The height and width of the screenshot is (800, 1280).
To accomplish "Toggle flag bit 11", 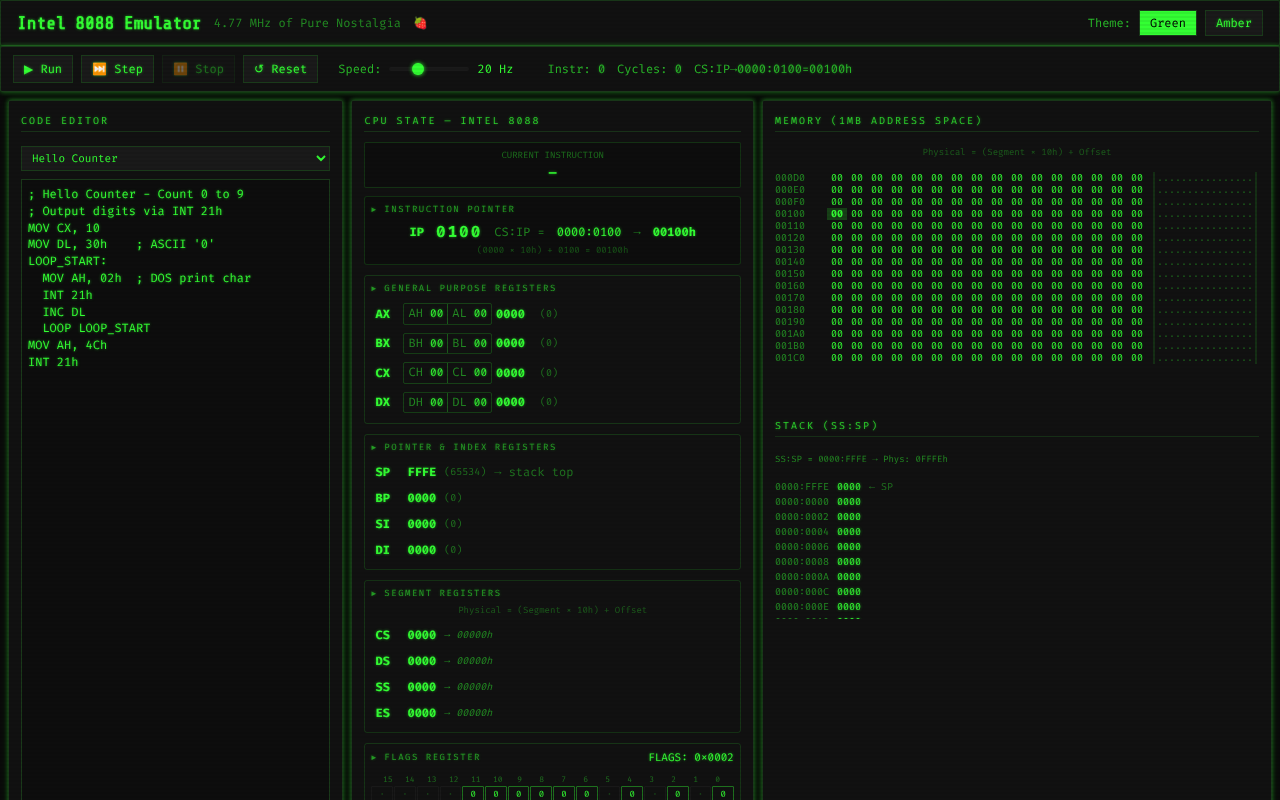I will pos(474,794).
